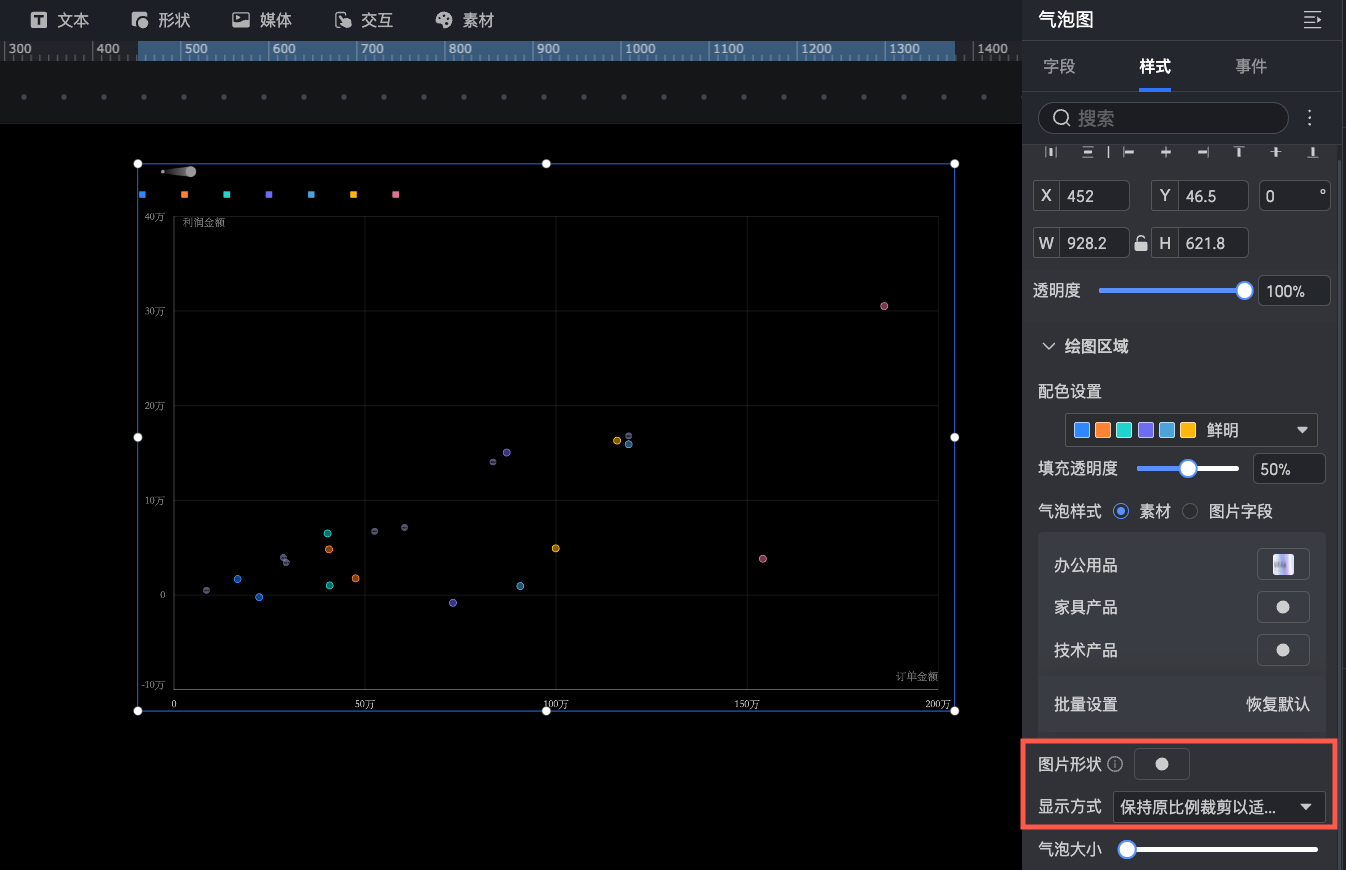Switch to the 样式 tab
The width and height of the screenshot is (1346, 870).
tap(1155, 66)
